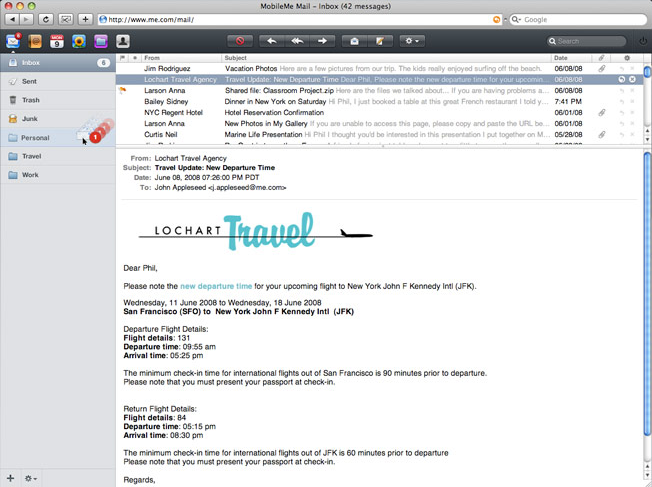
Task: Click the message body vertical scrollbar
Action: pyautogui.click(x=647, y=294)
